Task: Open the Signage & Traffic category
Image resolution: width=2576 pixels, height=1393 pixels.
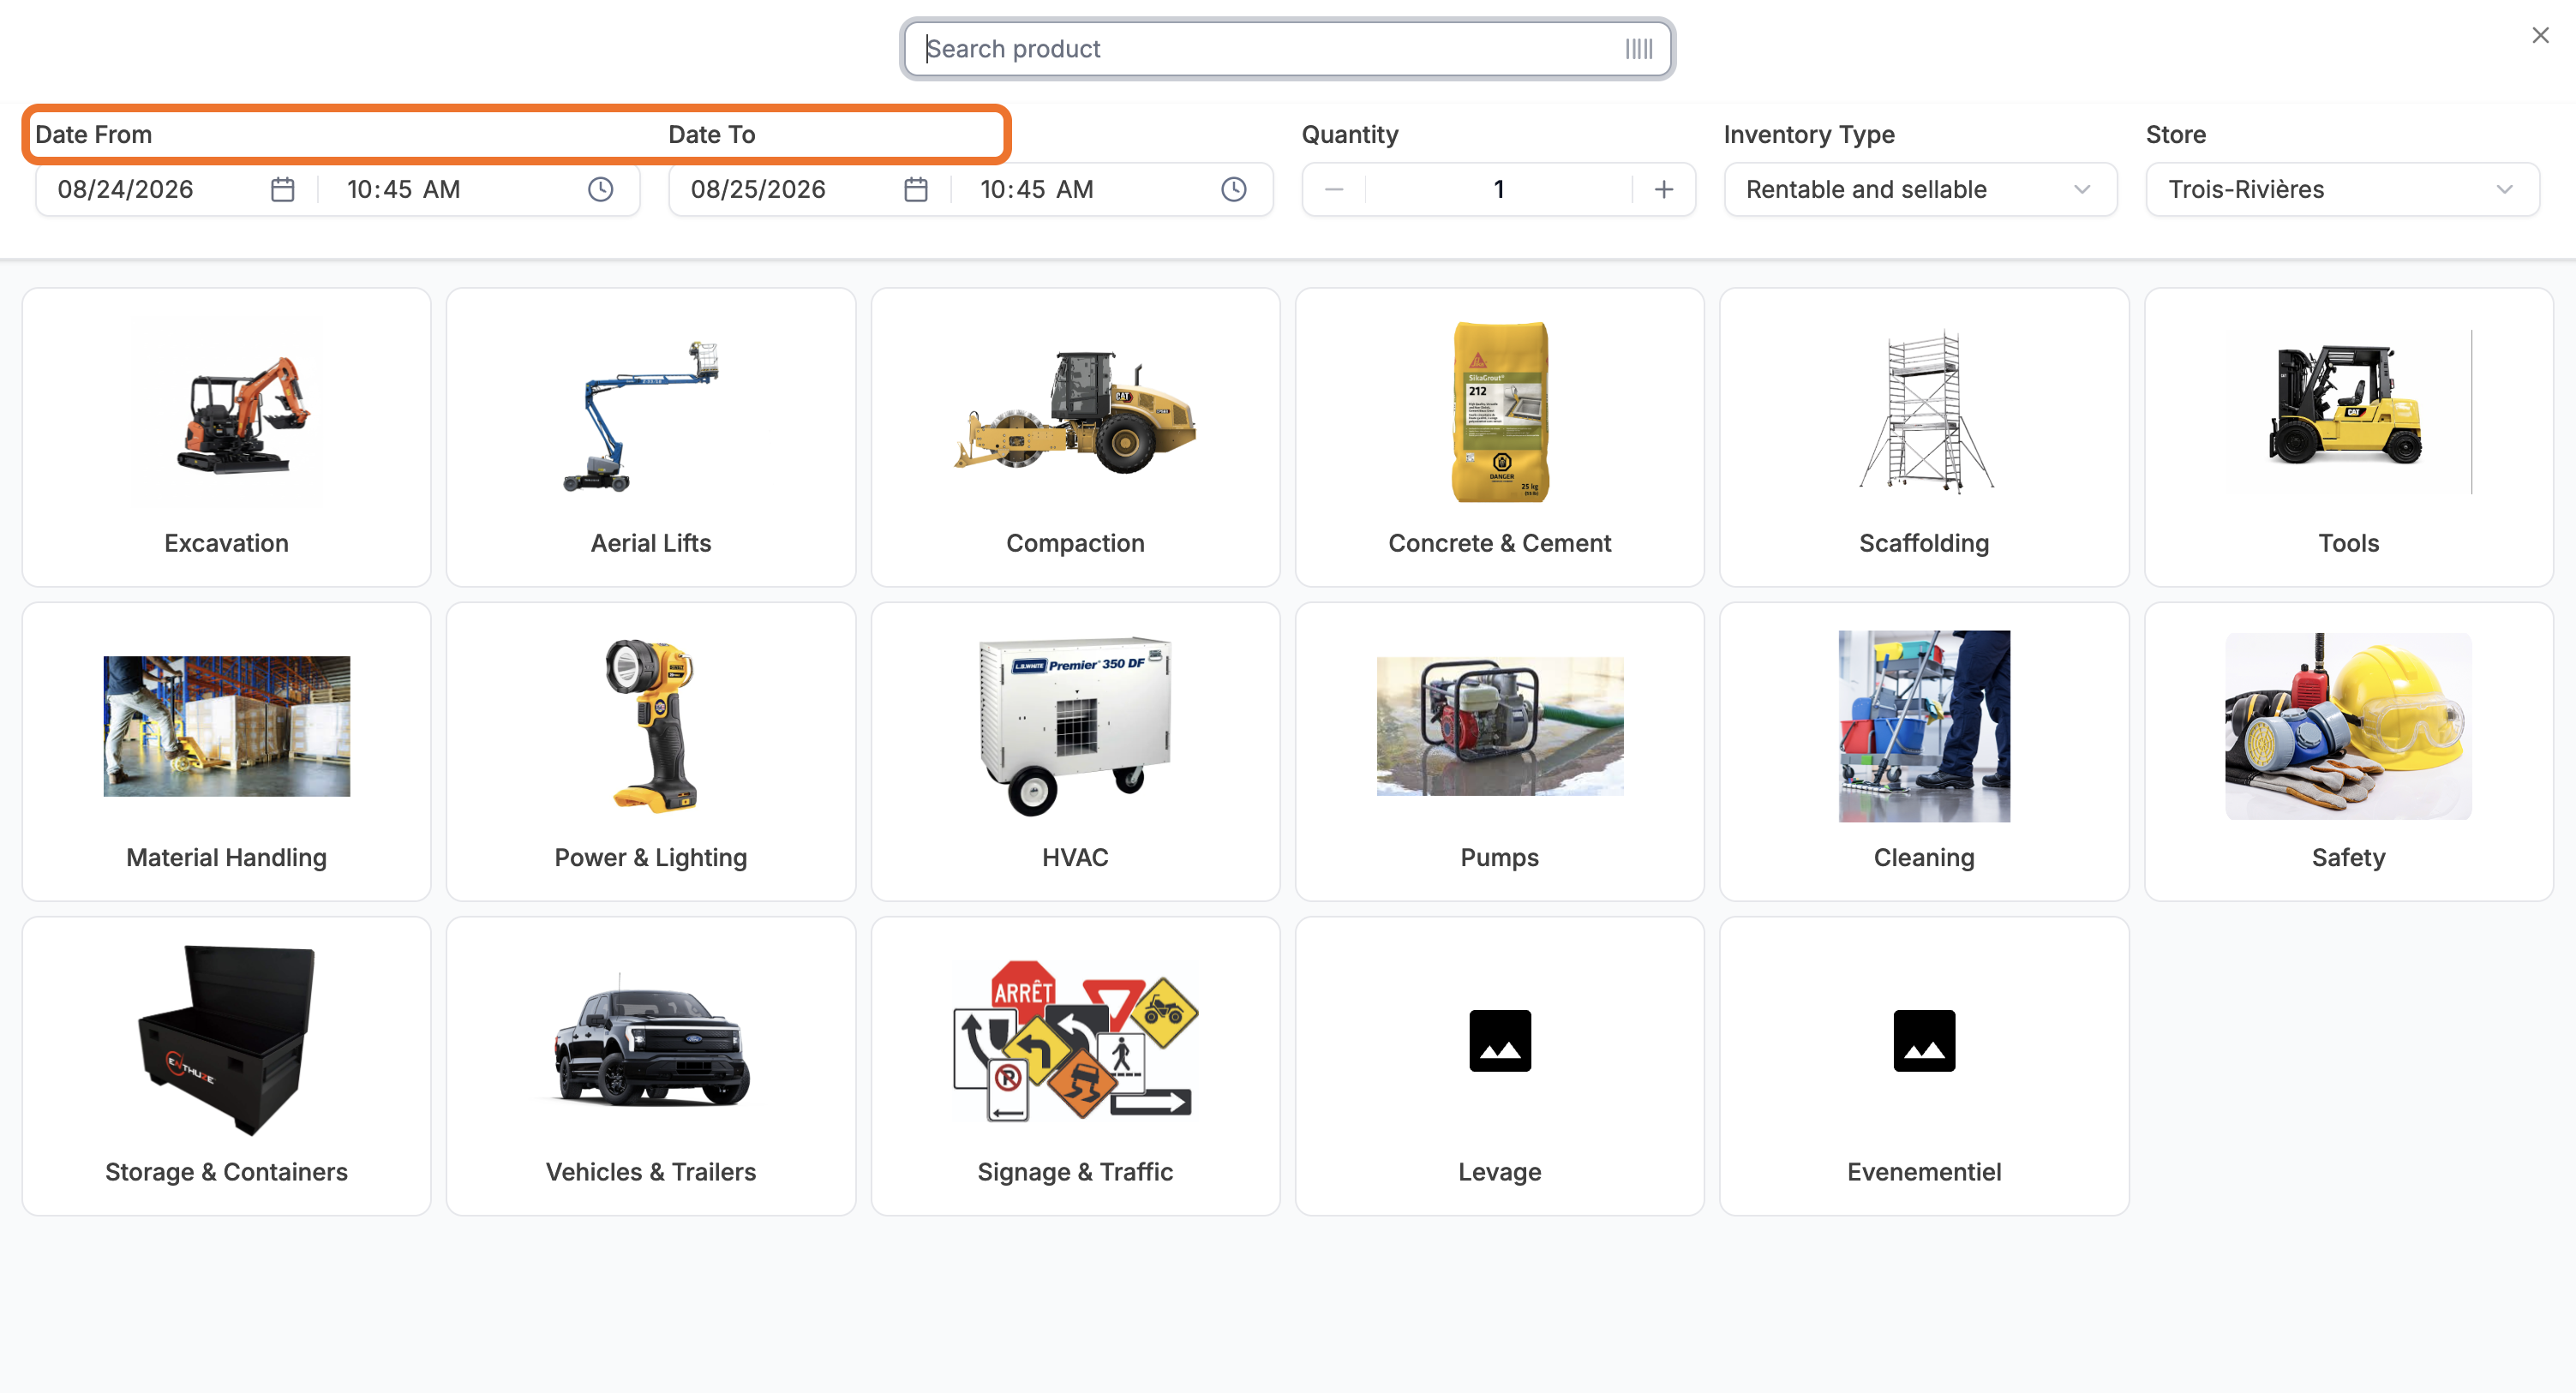Action: (x=1075, y=1066)
